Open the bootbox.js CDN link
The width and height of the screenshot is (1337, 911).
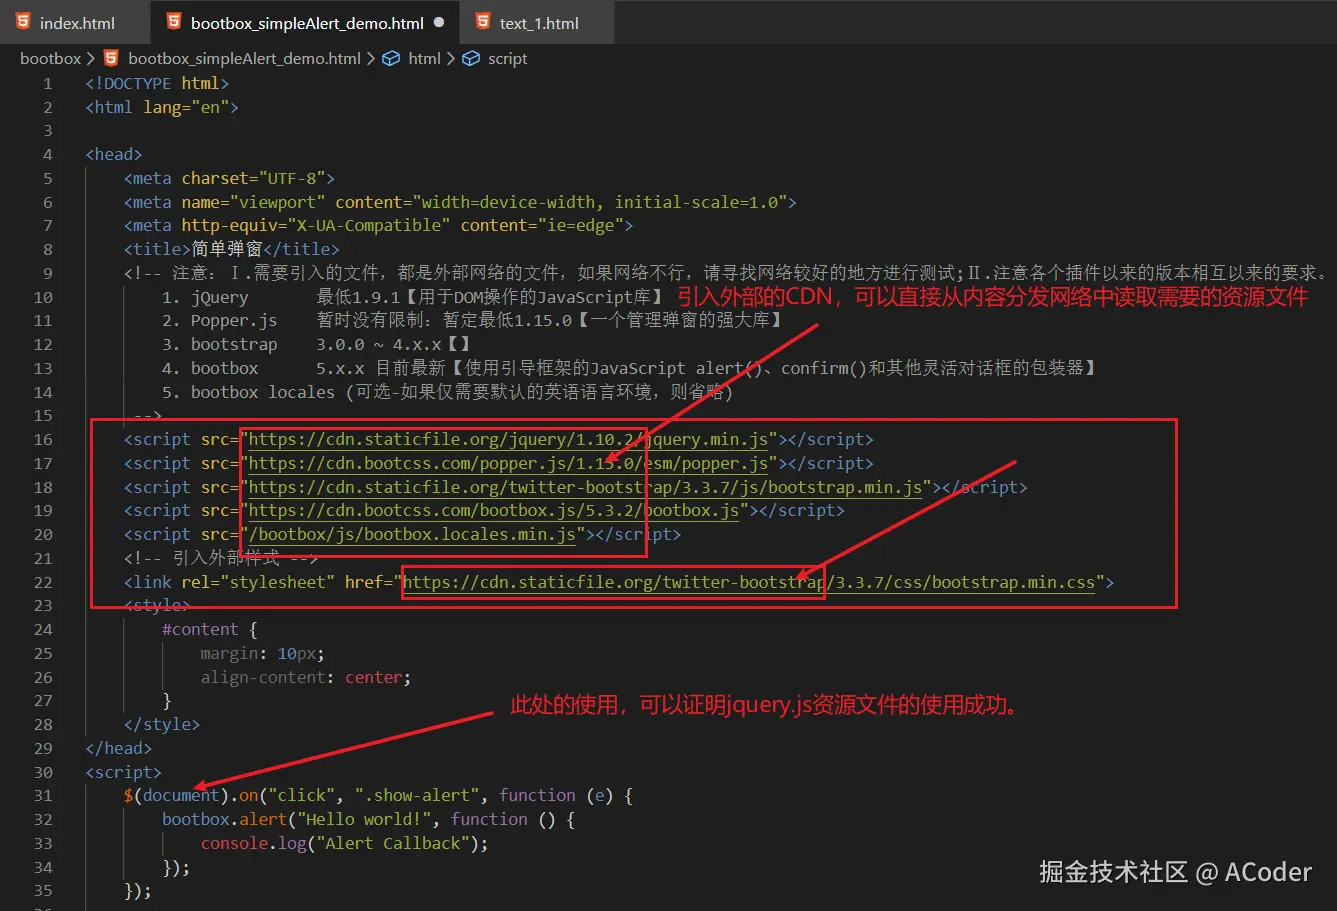(x=494, y=510)
